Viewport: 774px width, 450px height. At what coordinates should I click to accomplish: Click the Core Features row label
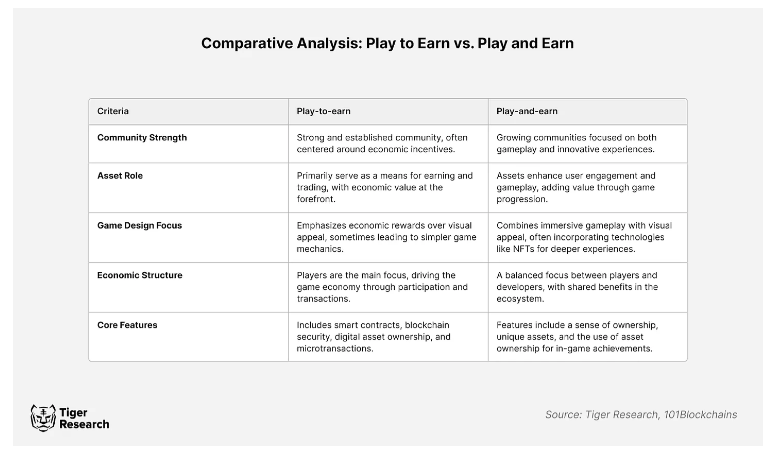point(127,325)
